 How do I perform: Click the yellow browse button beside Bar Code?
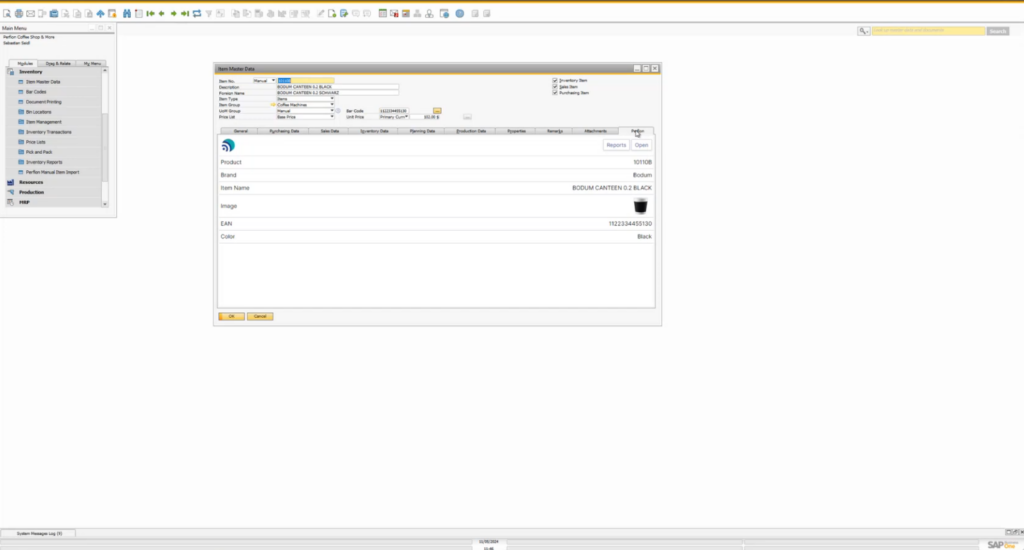pos(437,111)
